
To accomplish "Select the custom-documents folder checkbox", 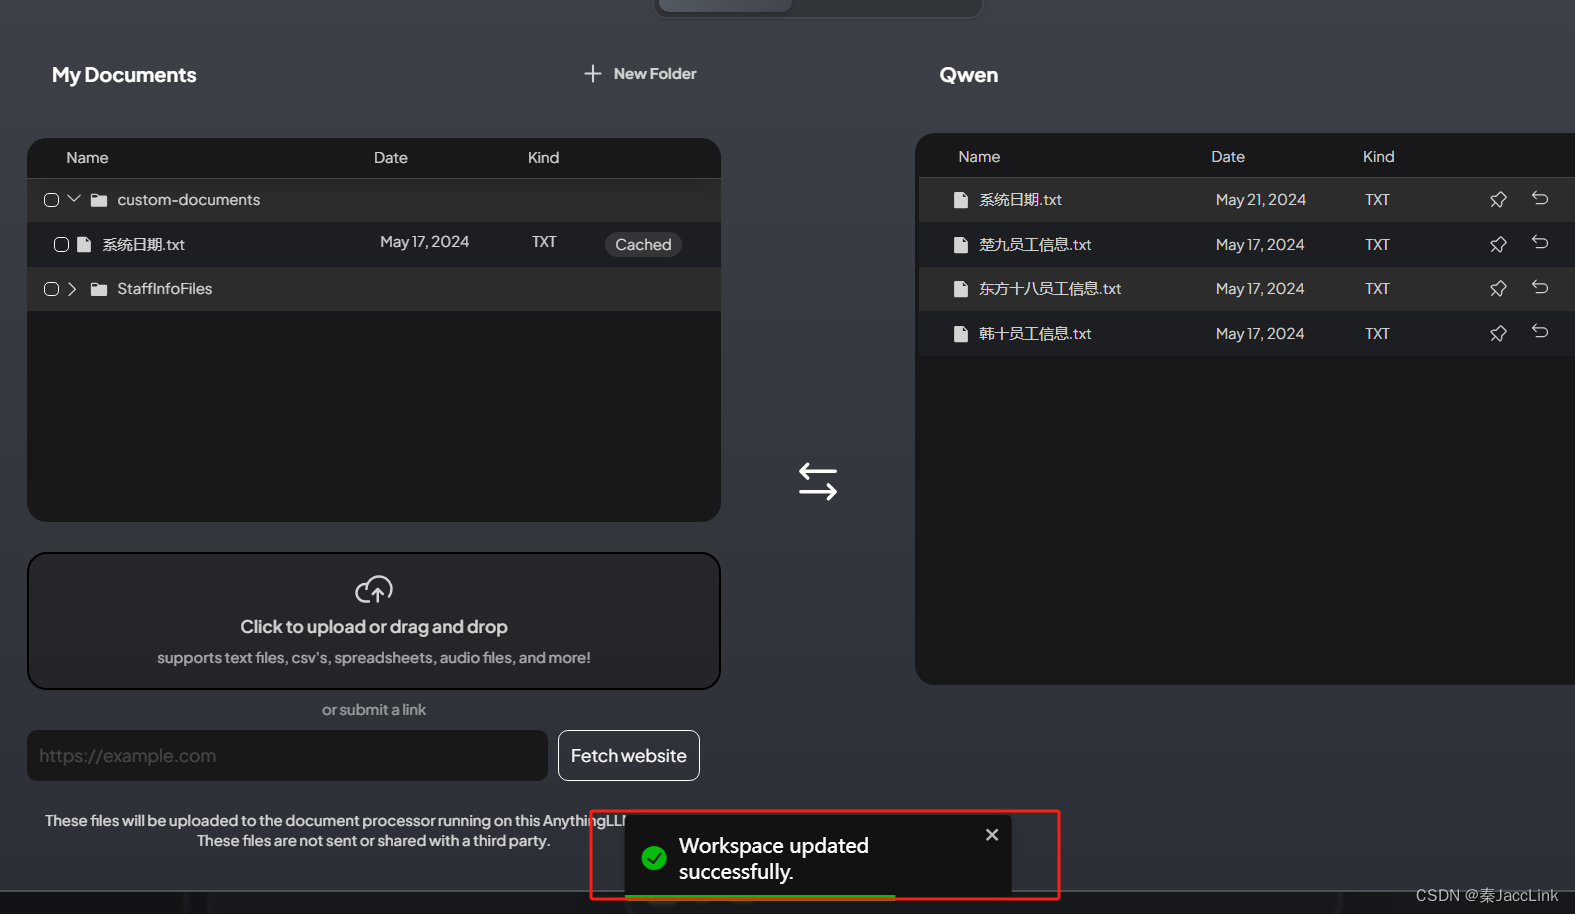I will click(x=52, y=200).
